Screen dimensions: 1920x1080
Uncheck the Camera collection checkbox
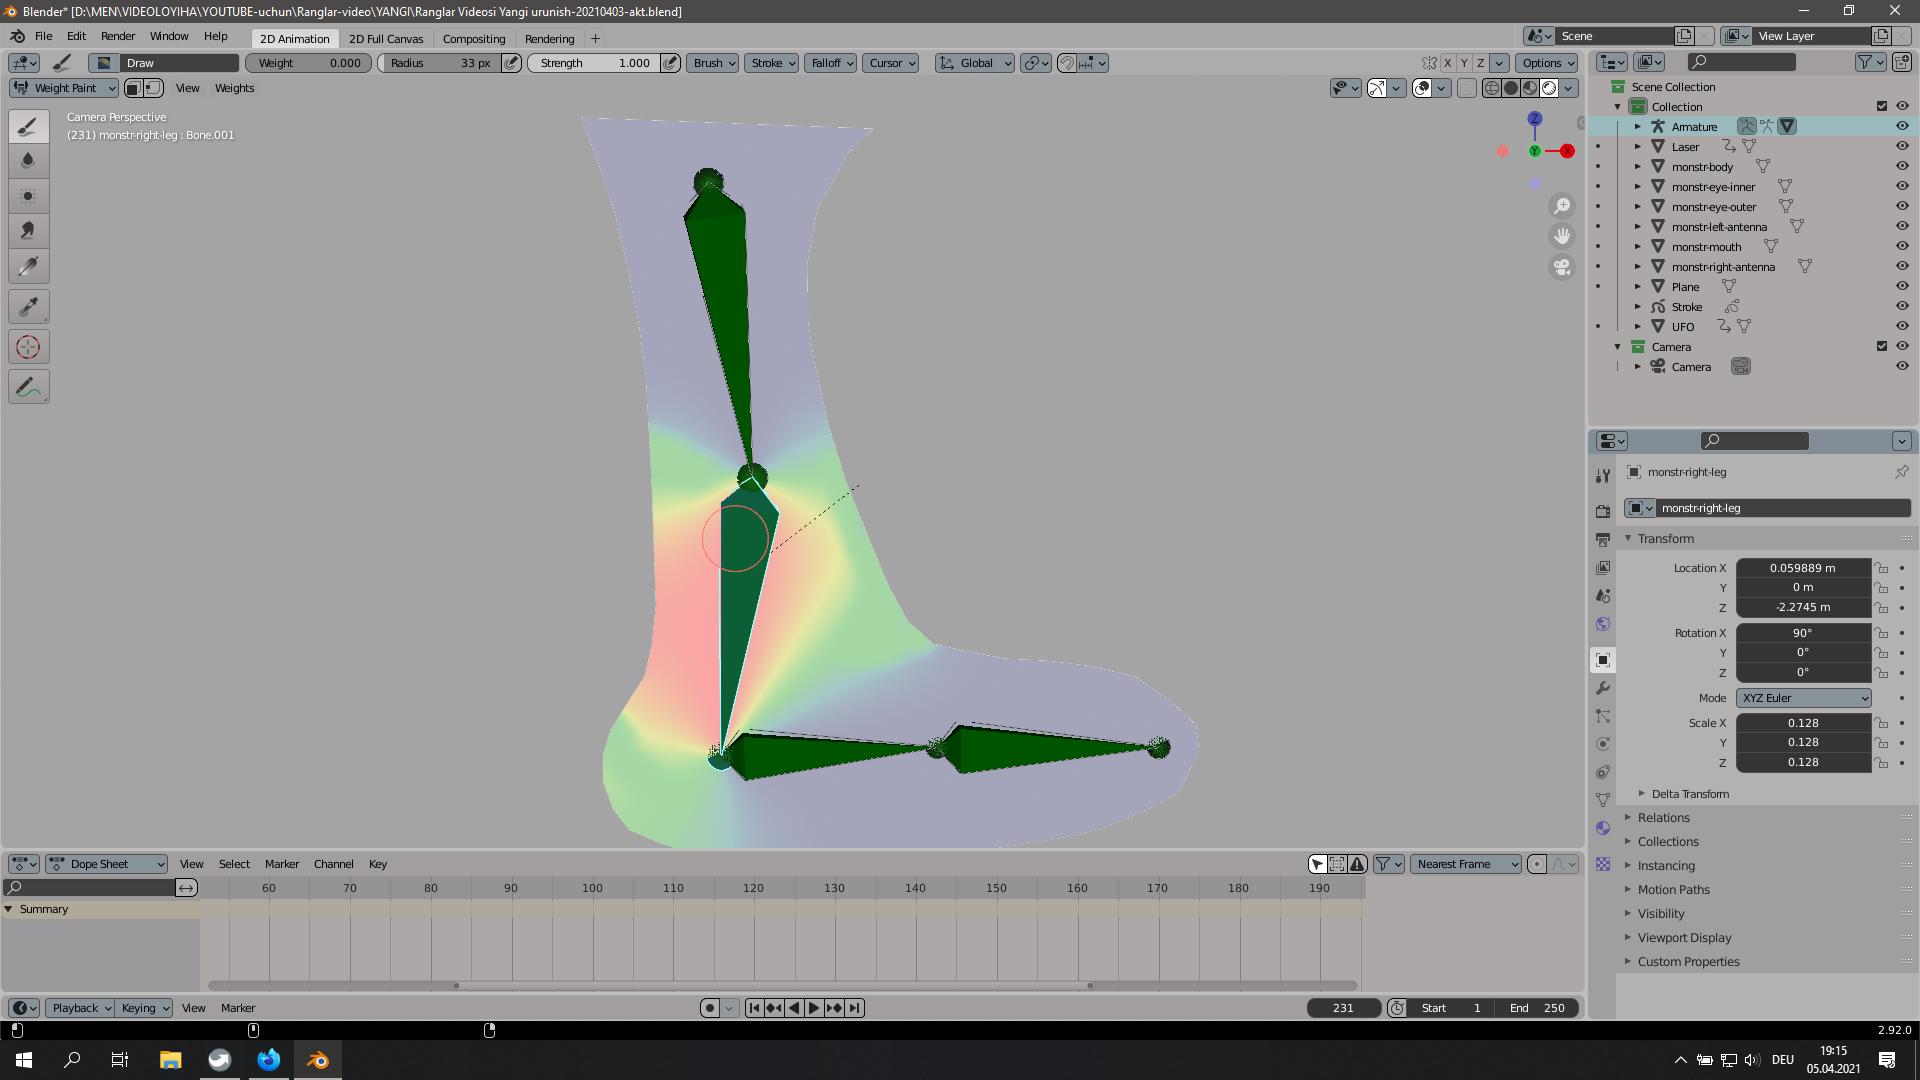[1882, 346]
